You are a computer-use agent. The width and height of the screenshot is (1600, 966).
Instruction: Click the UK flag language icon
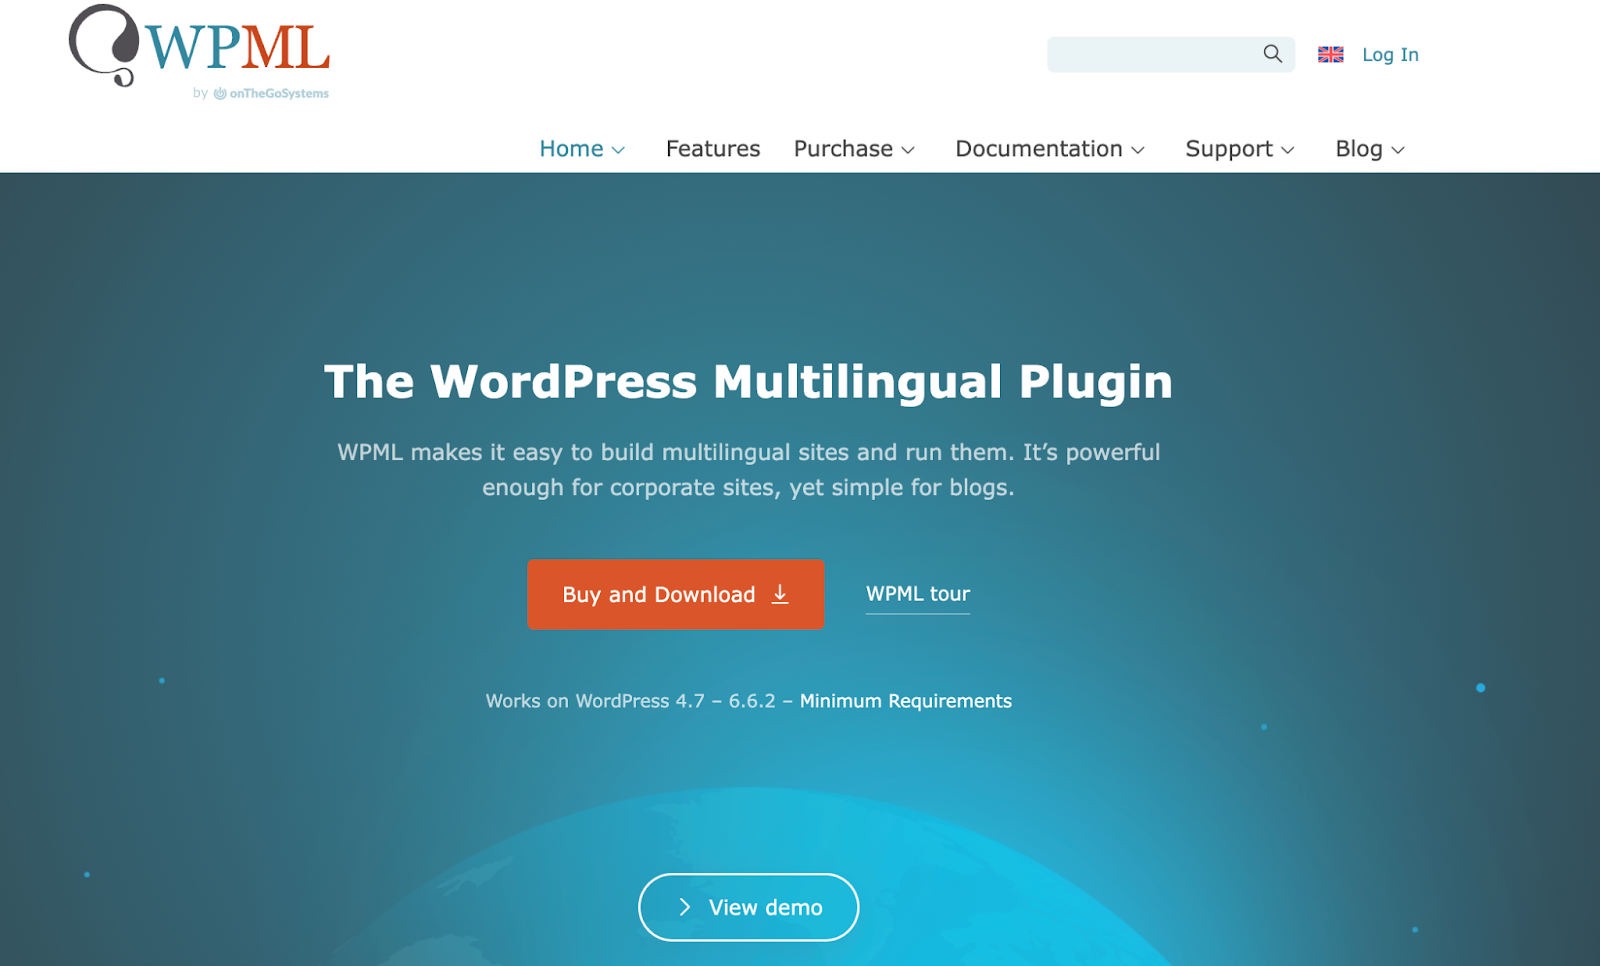[1330, 55]
